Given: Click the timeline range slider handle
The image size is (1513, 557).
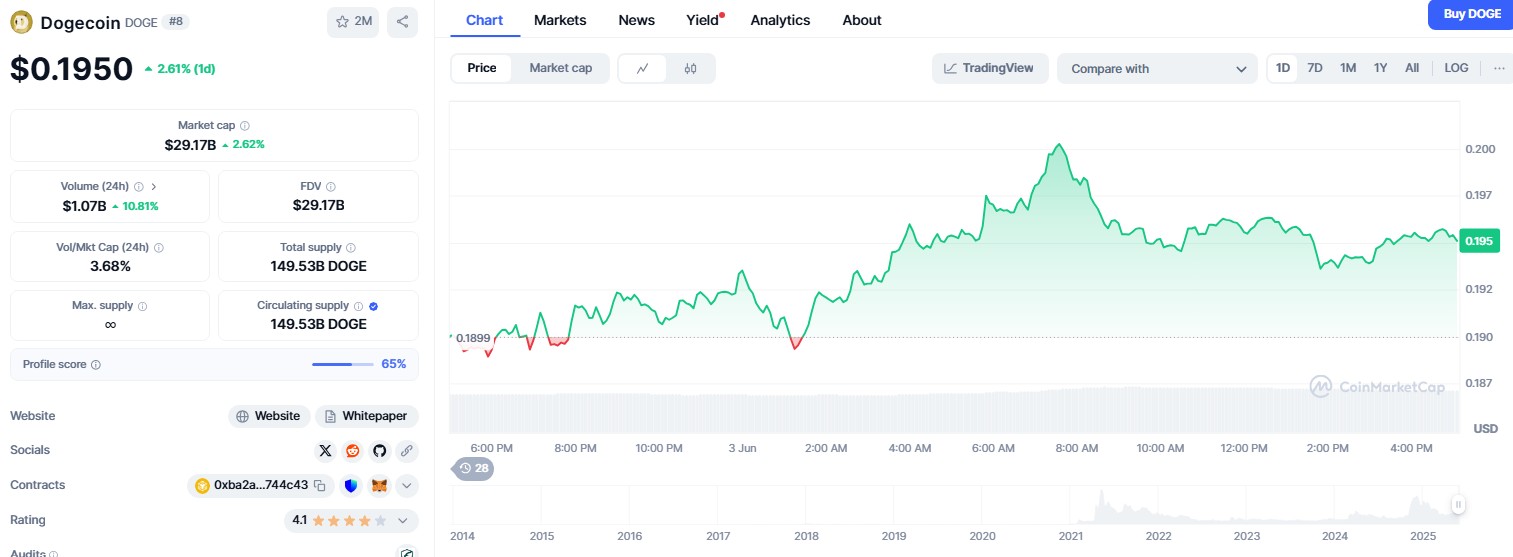Looking at the screenshot, I should (x=1458, y=505).
